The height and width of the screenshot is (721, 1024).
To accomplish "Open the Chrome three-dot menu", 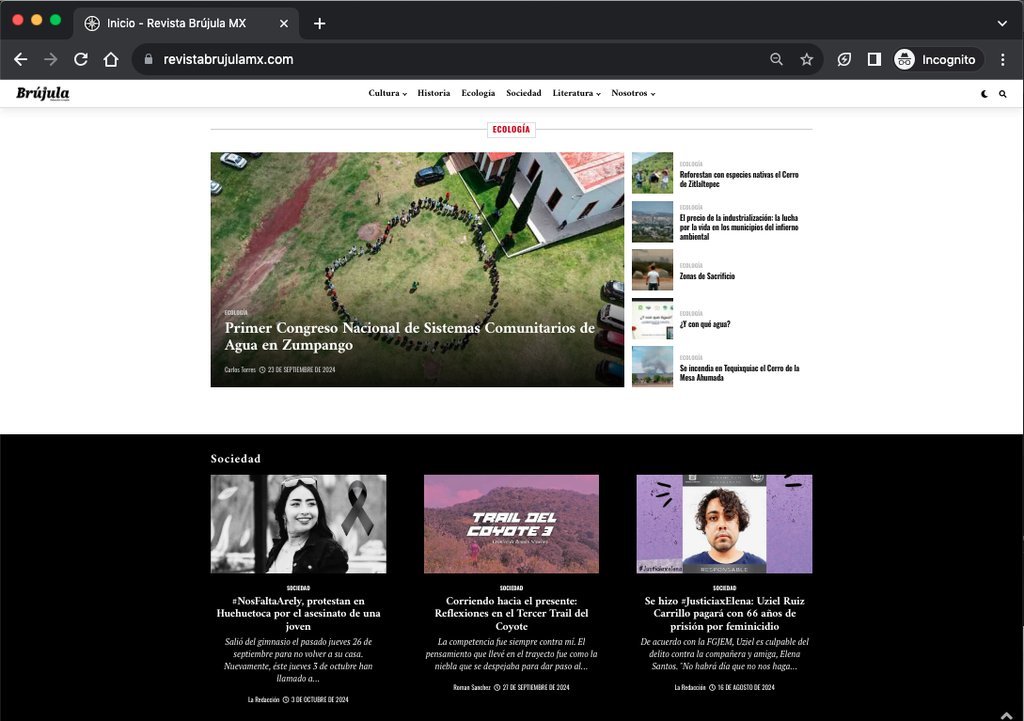I will (1003, 59).
